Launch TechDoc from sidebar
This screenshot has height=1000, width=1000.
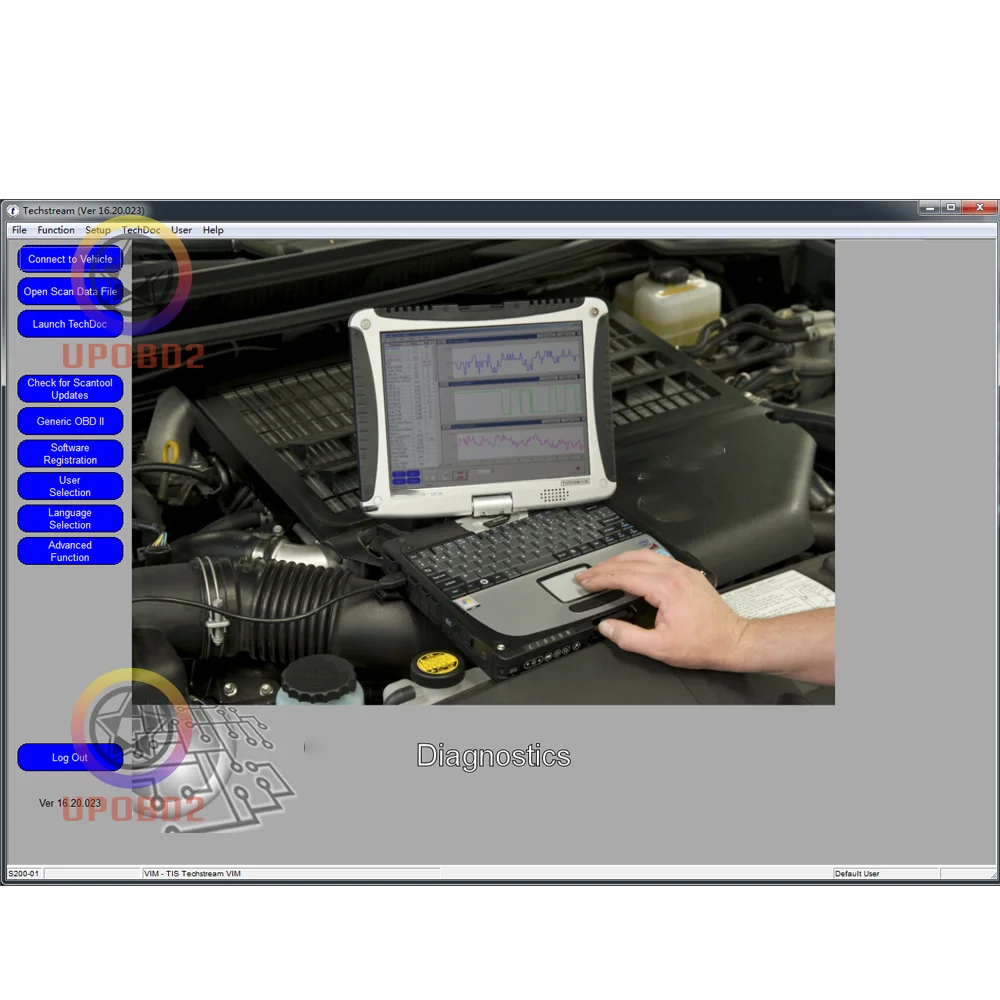tap(70, 324)
